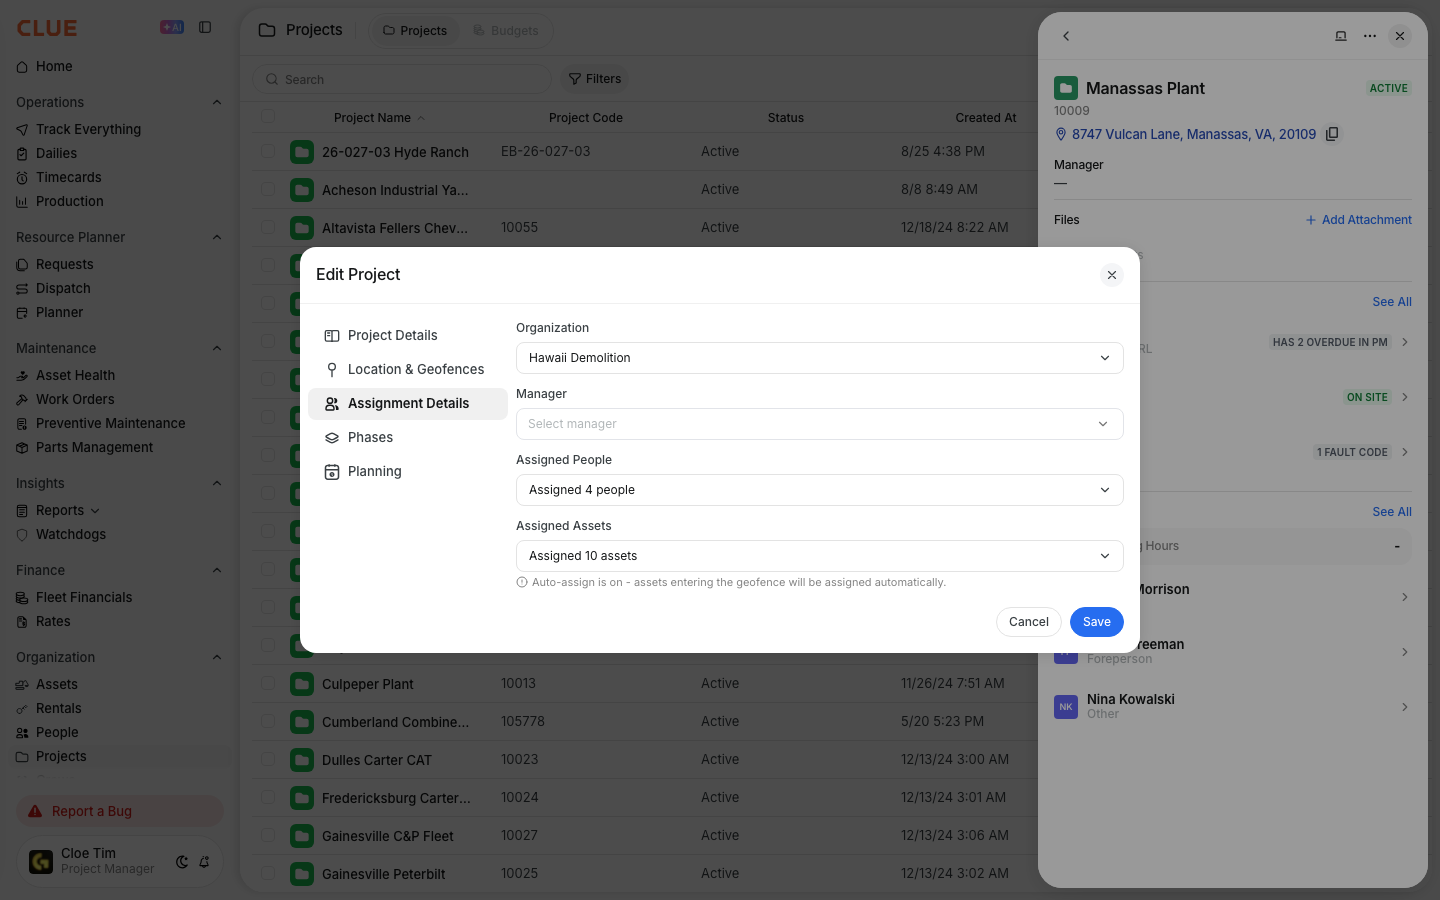Open the Organization dropdown showing Hawaii Demolition

pyautogui.click(x=819, y=358)
